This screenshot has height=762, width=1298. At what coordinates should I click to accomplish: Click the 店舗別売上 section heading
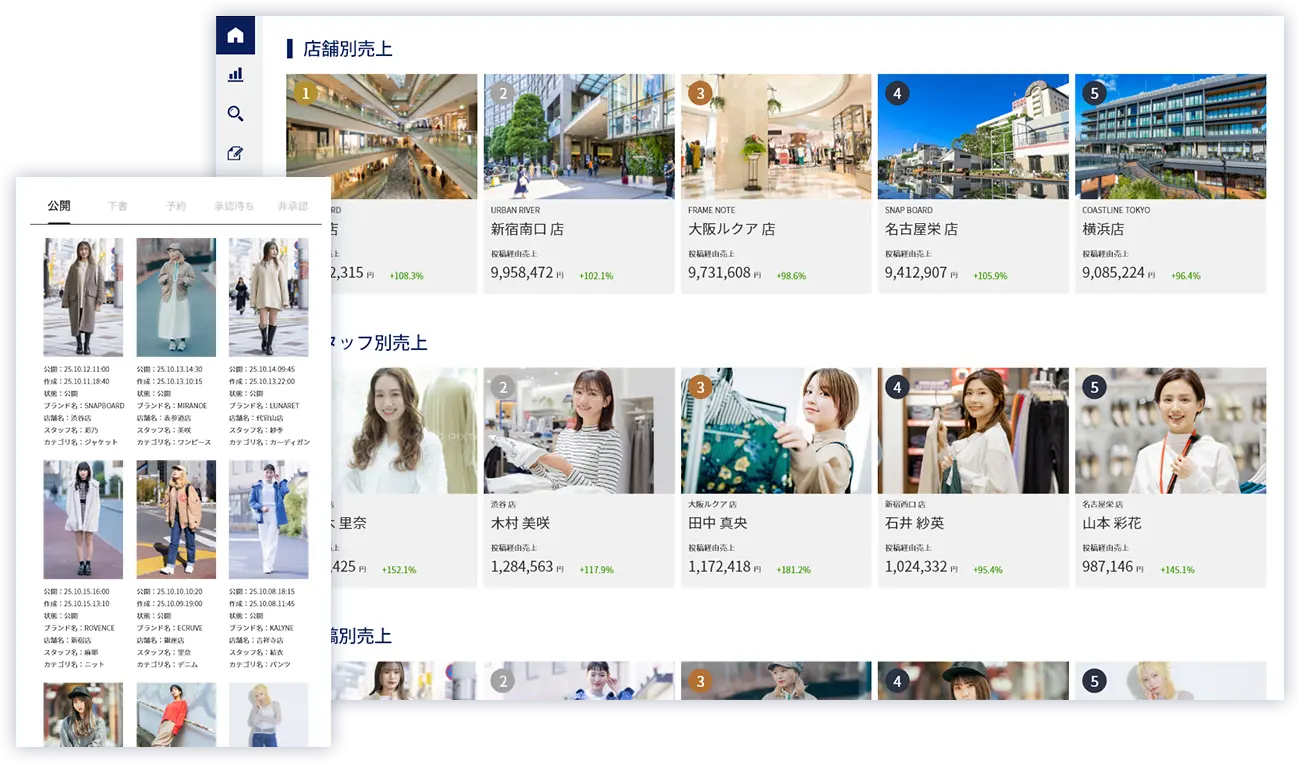click(348, 48)
